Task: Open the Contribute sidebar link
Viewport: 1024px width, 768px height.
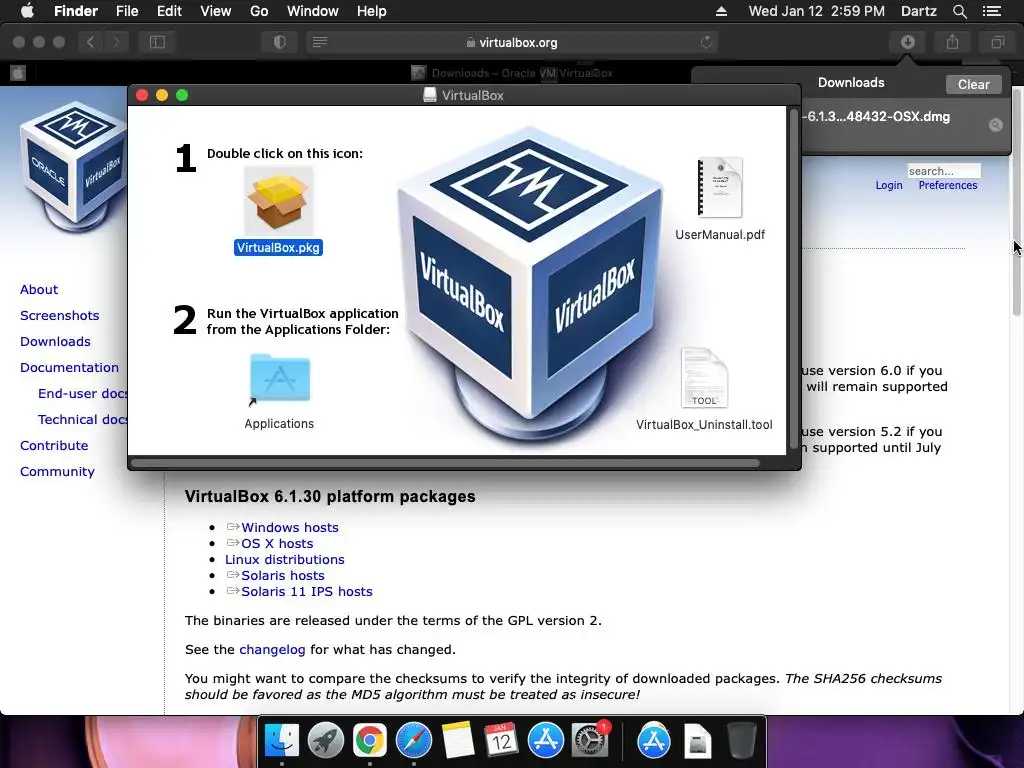Action: tap(54, 445)
